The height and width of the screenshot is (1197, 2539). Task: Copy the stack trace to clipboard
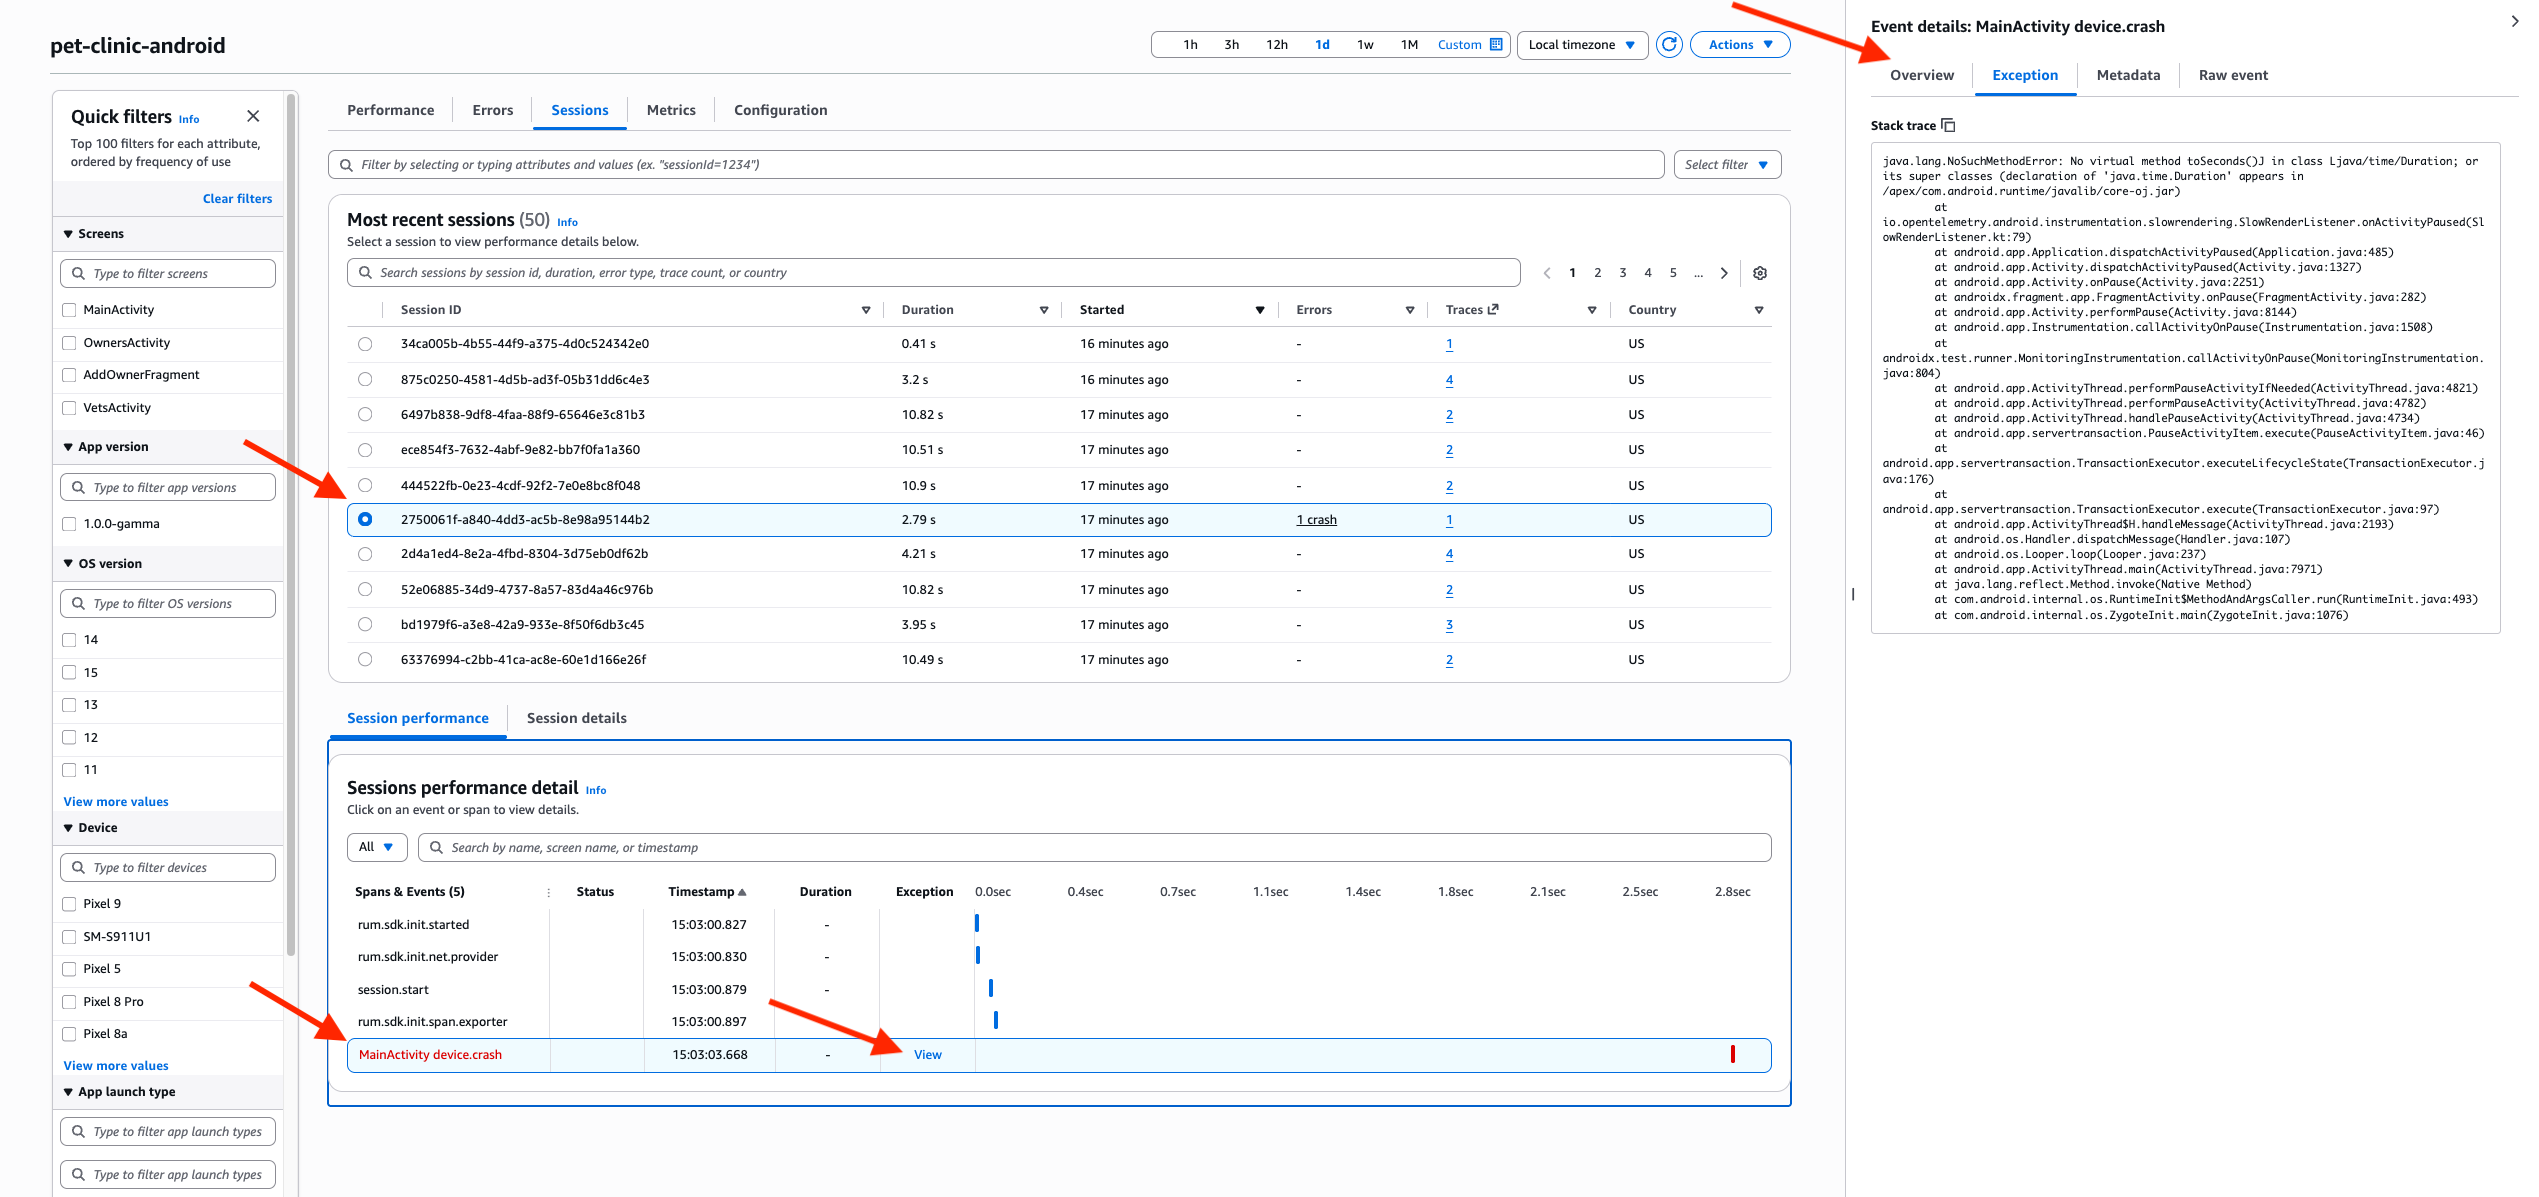(x=1949, y=125)
